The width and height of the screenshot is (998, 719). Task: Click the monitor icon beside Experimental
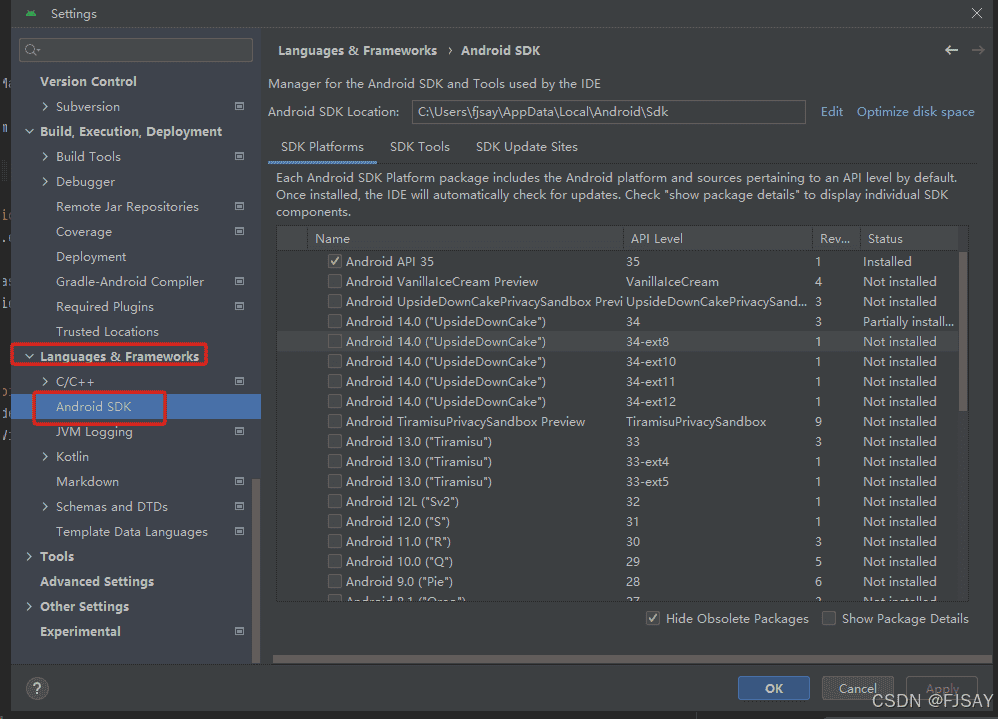238,631
